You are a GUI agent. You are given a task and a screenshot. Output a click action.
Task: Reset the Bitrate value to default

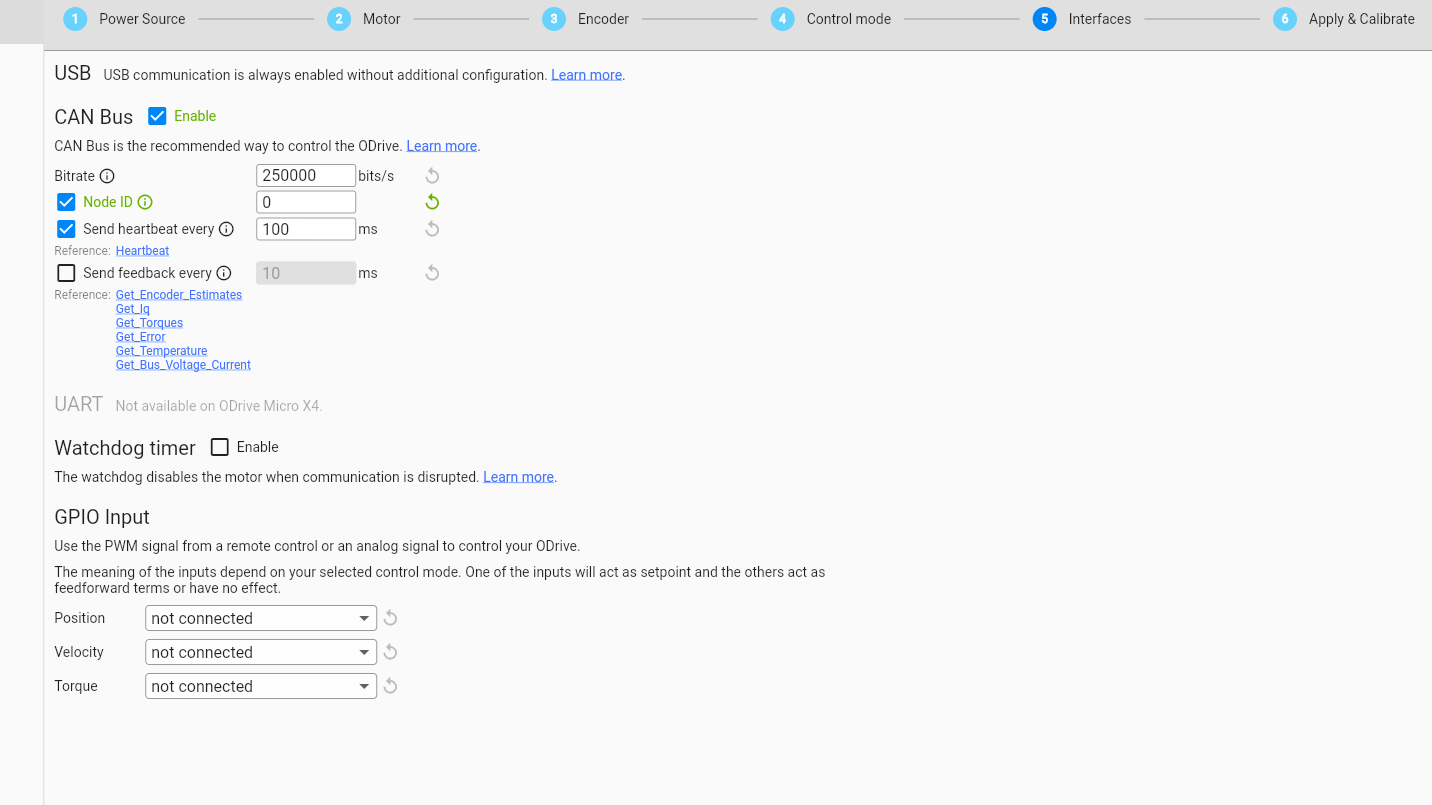pos(432,176)
